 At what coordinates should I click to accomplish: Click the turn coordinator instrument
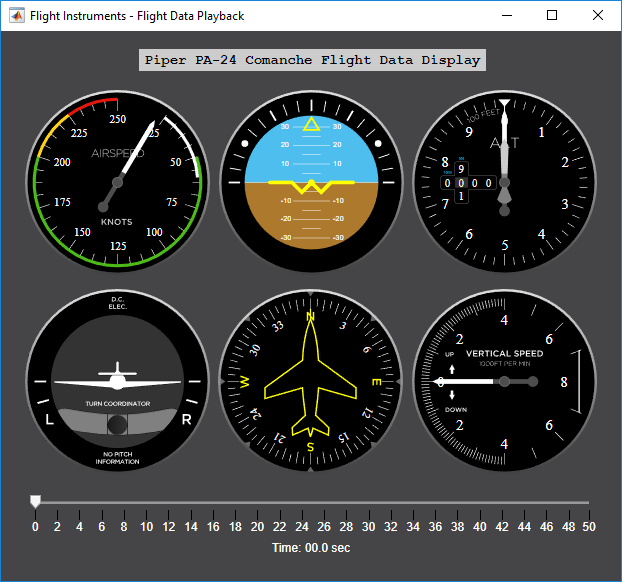click(117, 381)
